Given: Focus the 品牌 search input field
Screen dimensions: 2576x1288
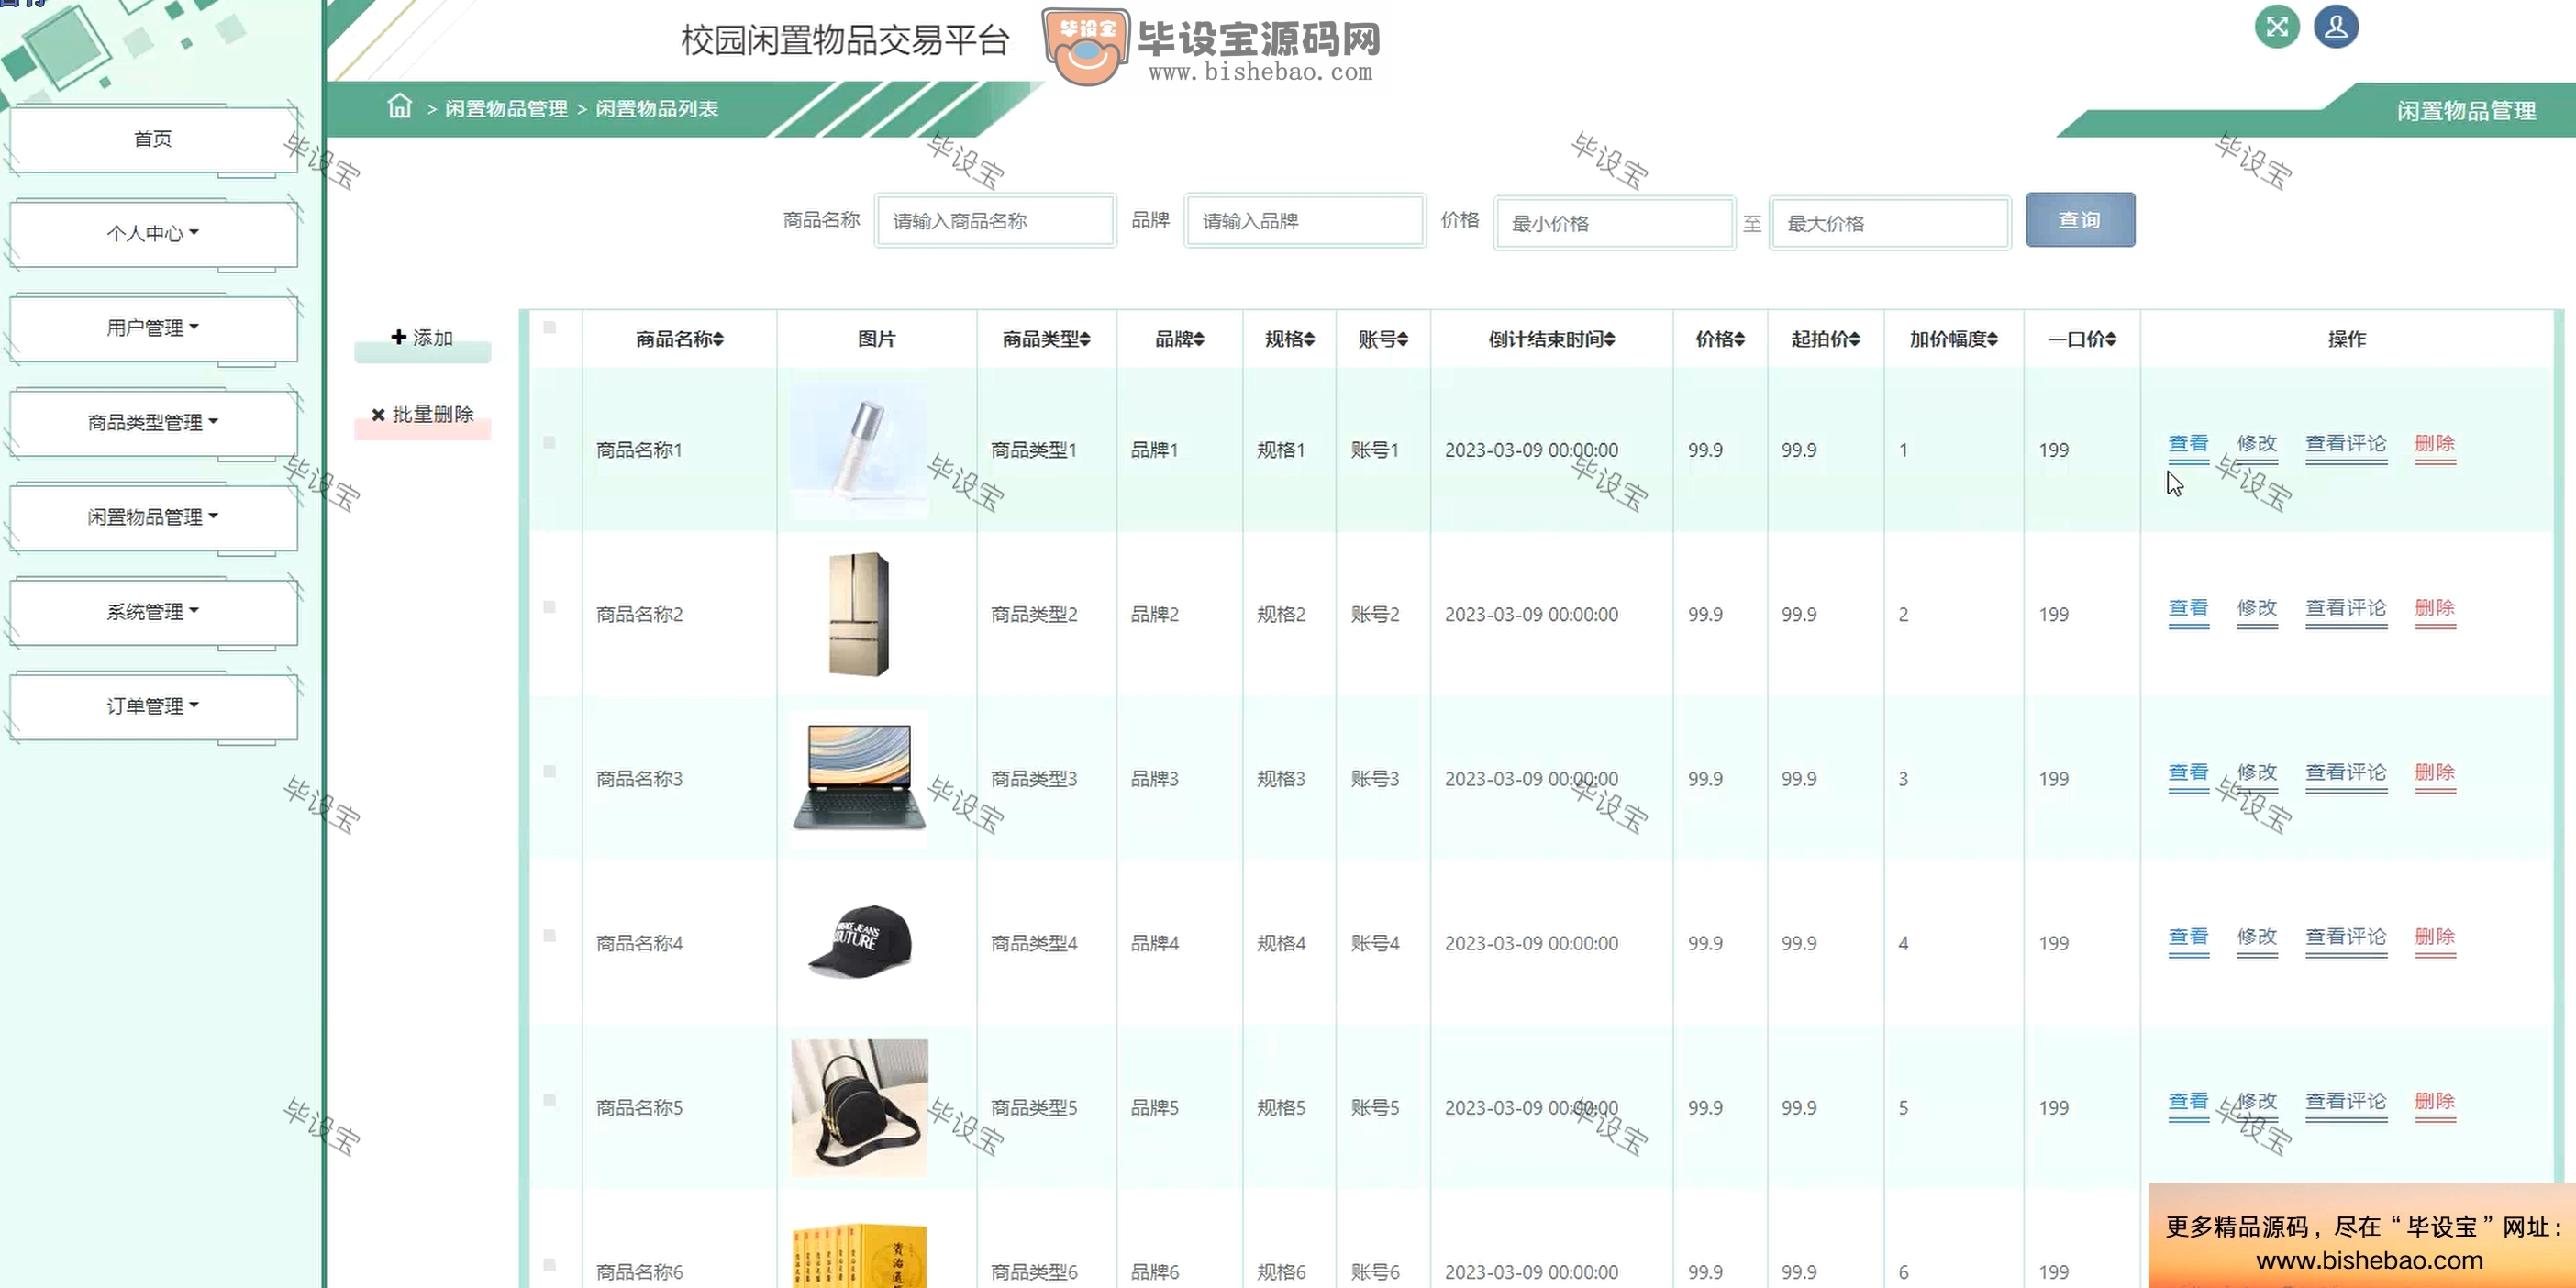Looking at the screenshot, I should pos(1304,221).
